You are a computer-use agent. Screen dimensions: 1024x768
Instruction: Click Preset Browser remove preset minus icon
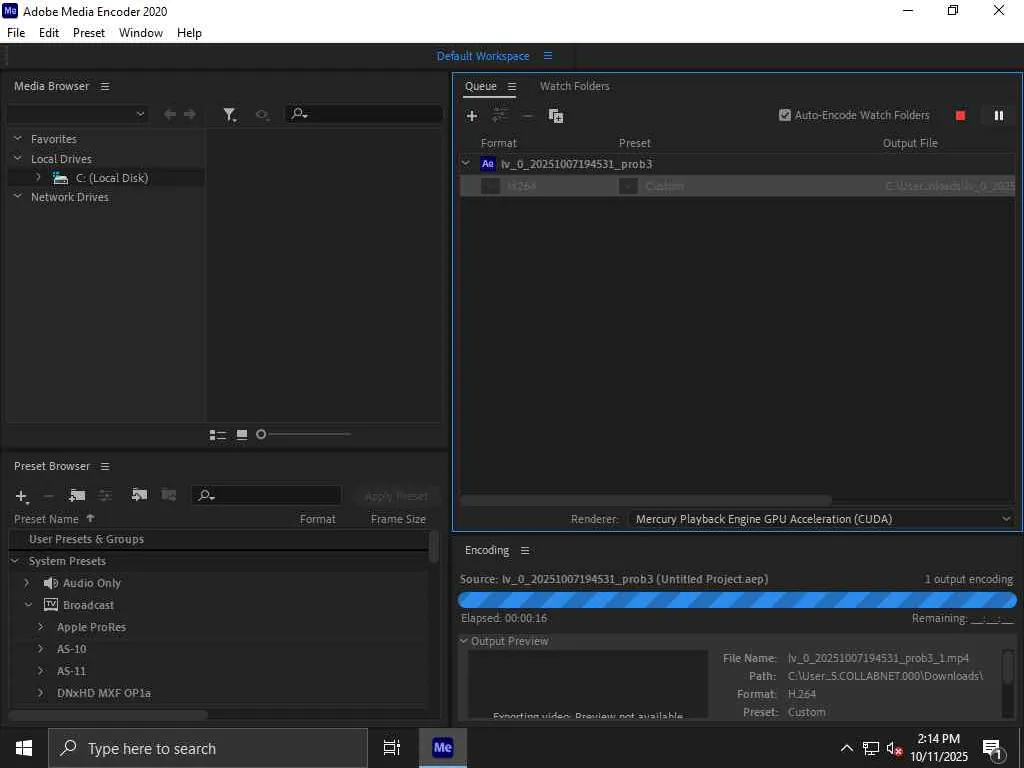pos(48,496)
